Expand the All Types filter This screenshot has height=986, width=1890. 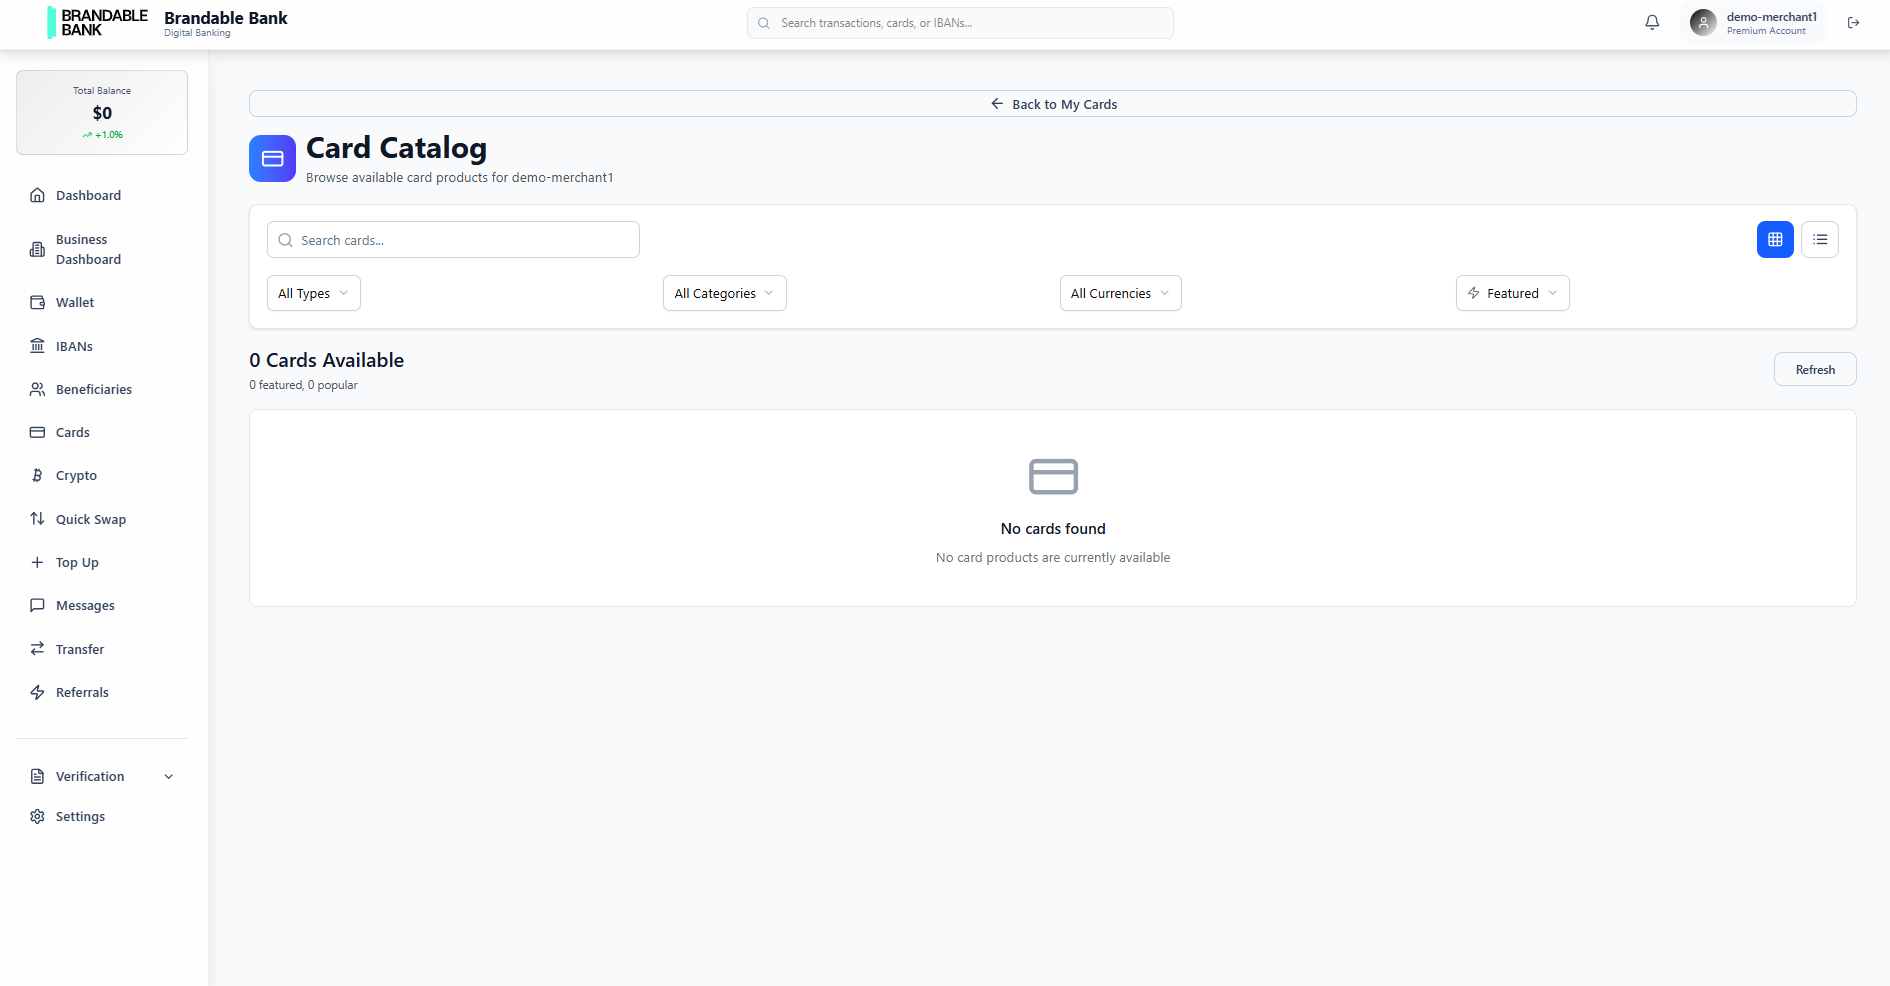313,292
